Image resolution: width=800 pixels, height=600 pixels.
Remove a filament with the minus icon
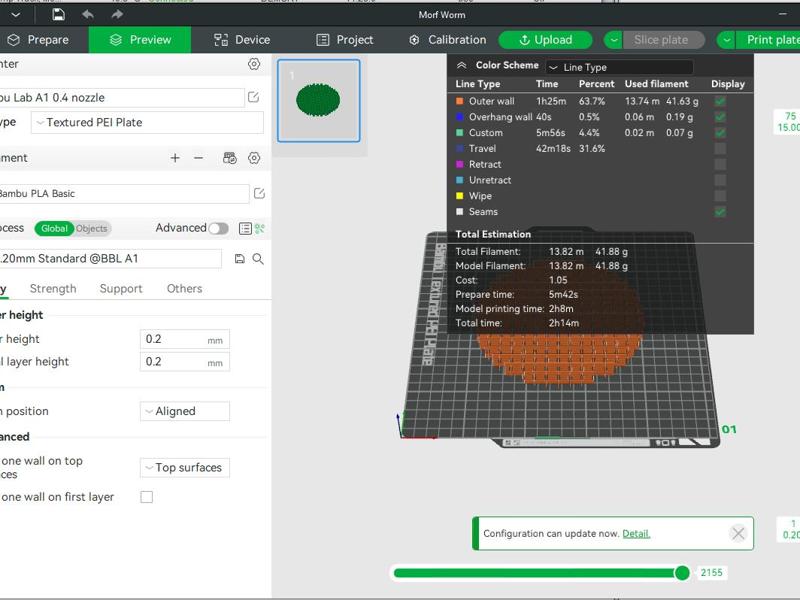(198, 158)
